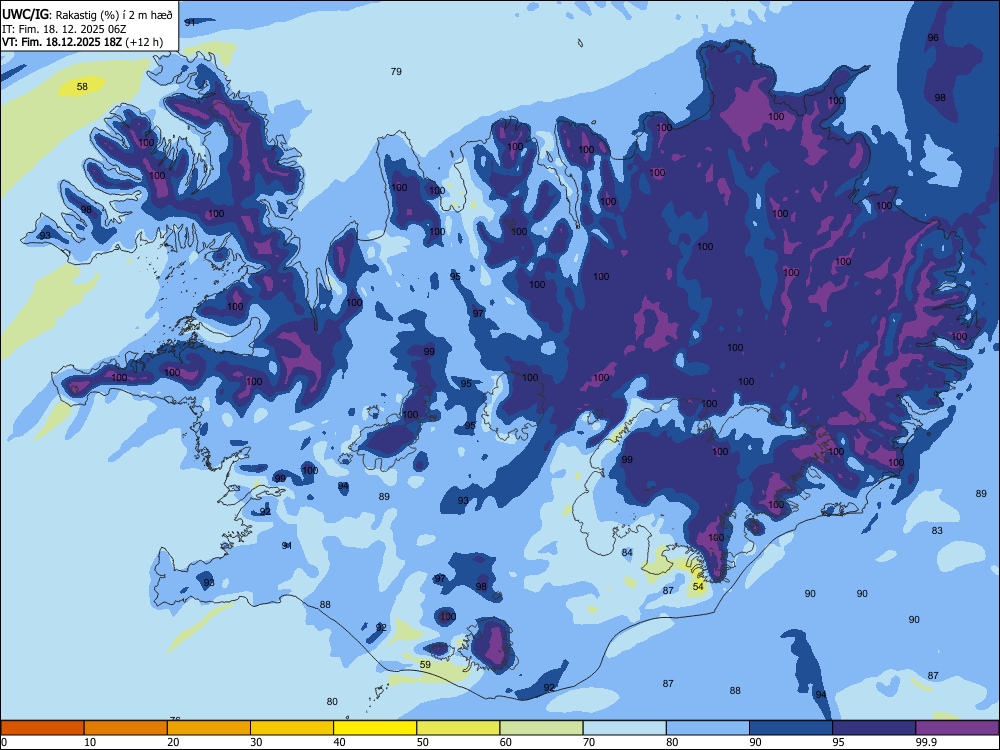The image size is (1000, 750).
Task: Click the '84' humidity value
Action: click(x=627, y=552)
